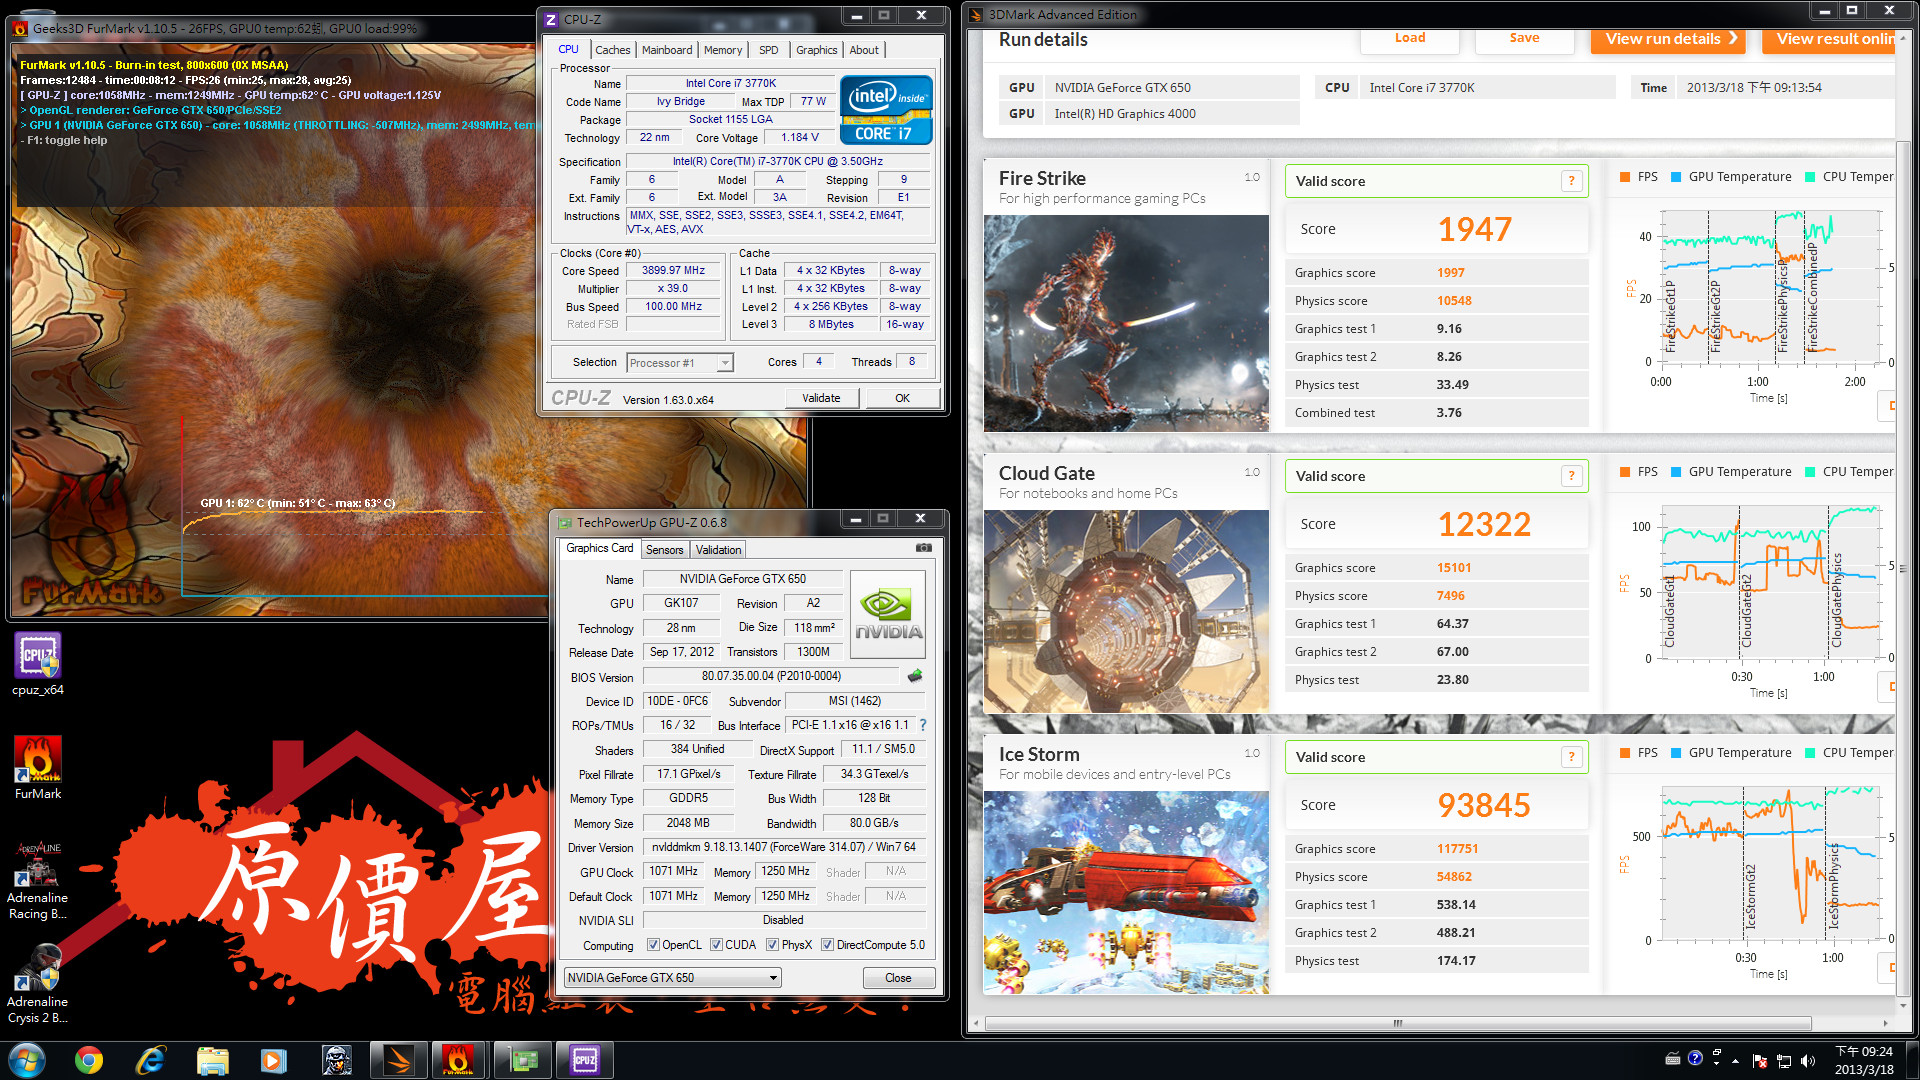The height and width of the screenshot is (1080, 1920).
Task: Click the network tray icon
Action: click(x=1783, y=1061)
